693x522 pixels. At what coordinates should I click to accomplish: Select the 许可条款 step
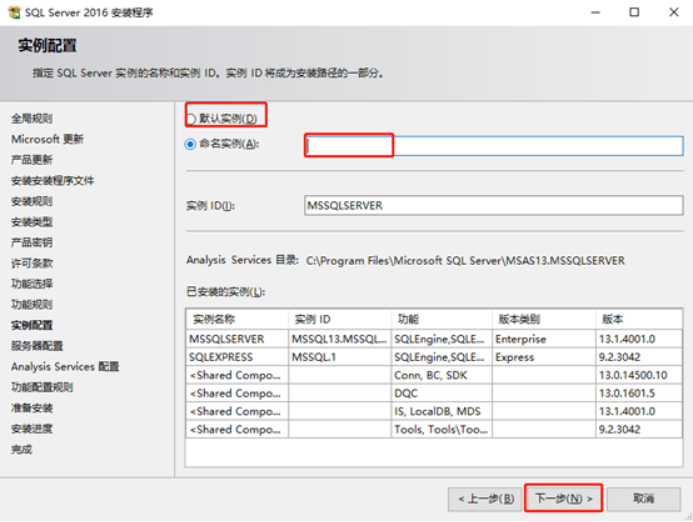click(32, 263)
